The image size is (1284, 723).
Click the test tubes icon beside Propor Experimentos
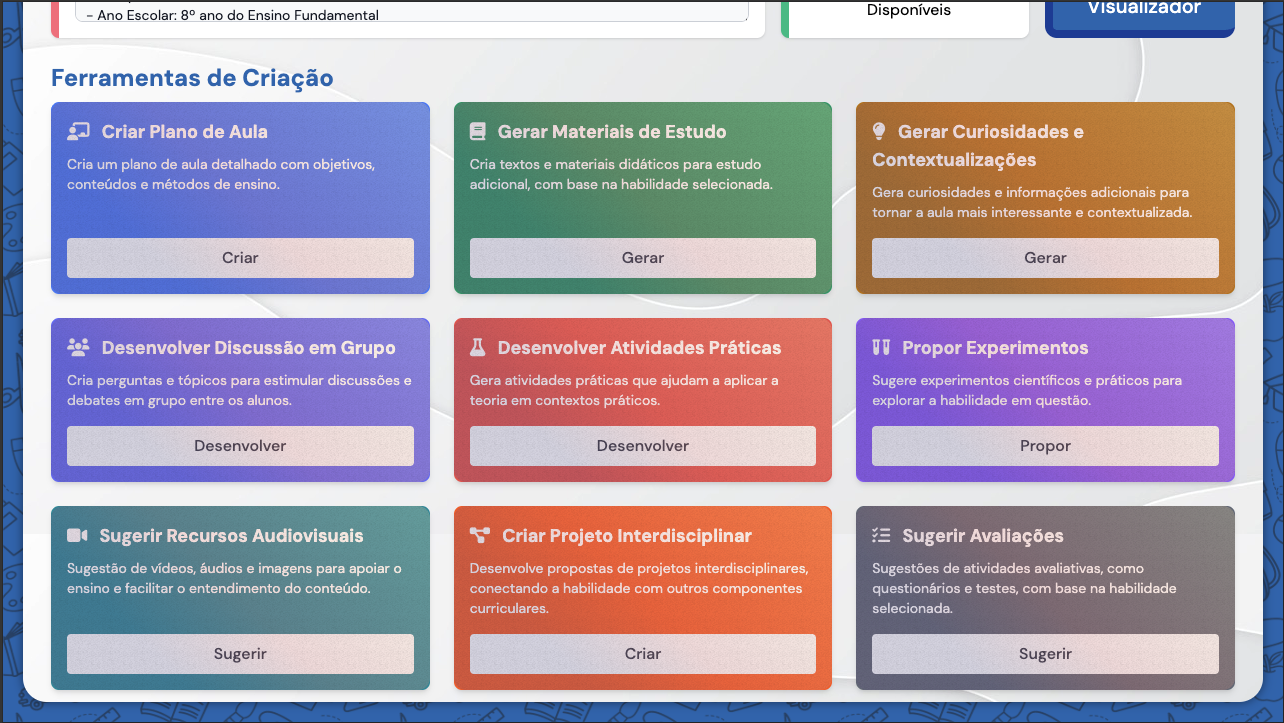[881, 348]
